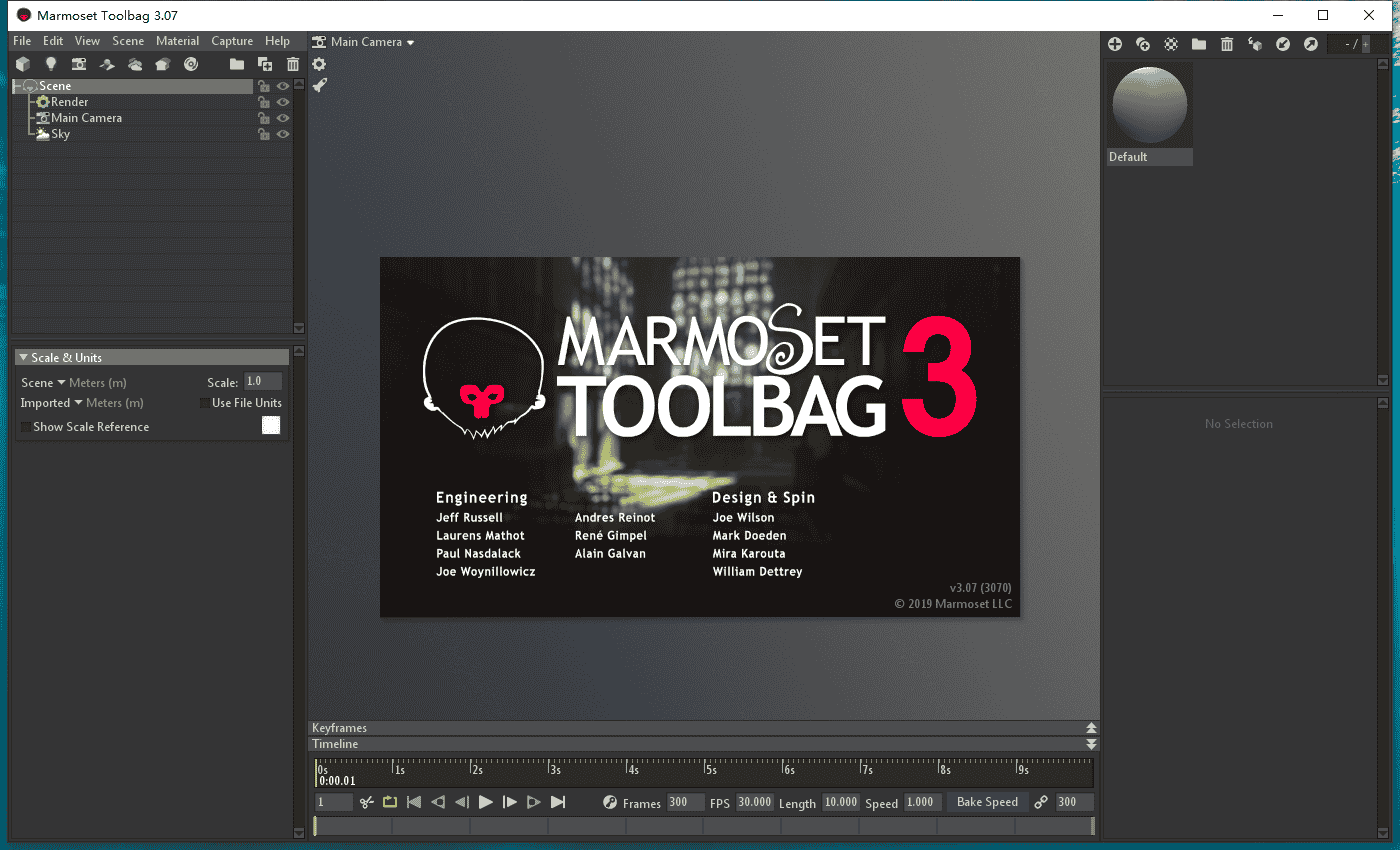1400x850 pixels.
Task: Collapse the Scale & Units section
Action: (x=23, y=358)
